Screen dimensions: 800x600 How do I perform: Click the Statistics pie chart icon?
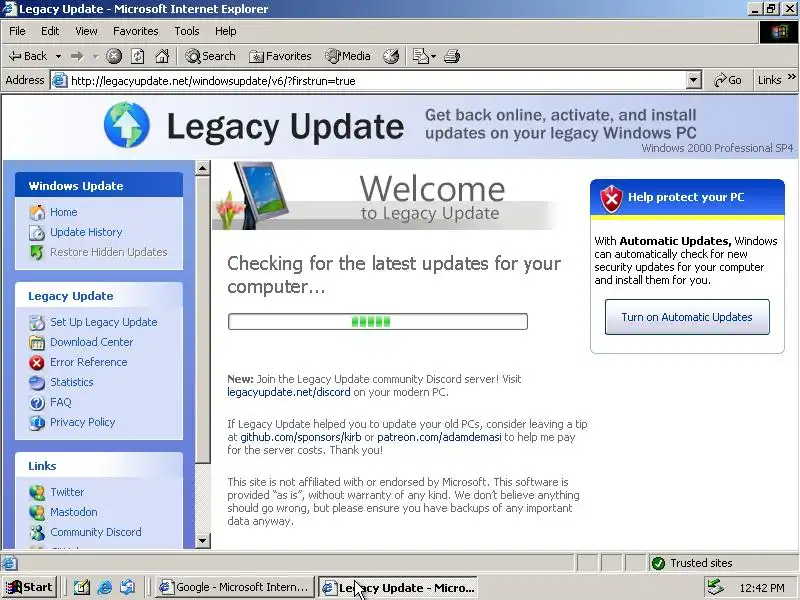[x=37, y=383]
